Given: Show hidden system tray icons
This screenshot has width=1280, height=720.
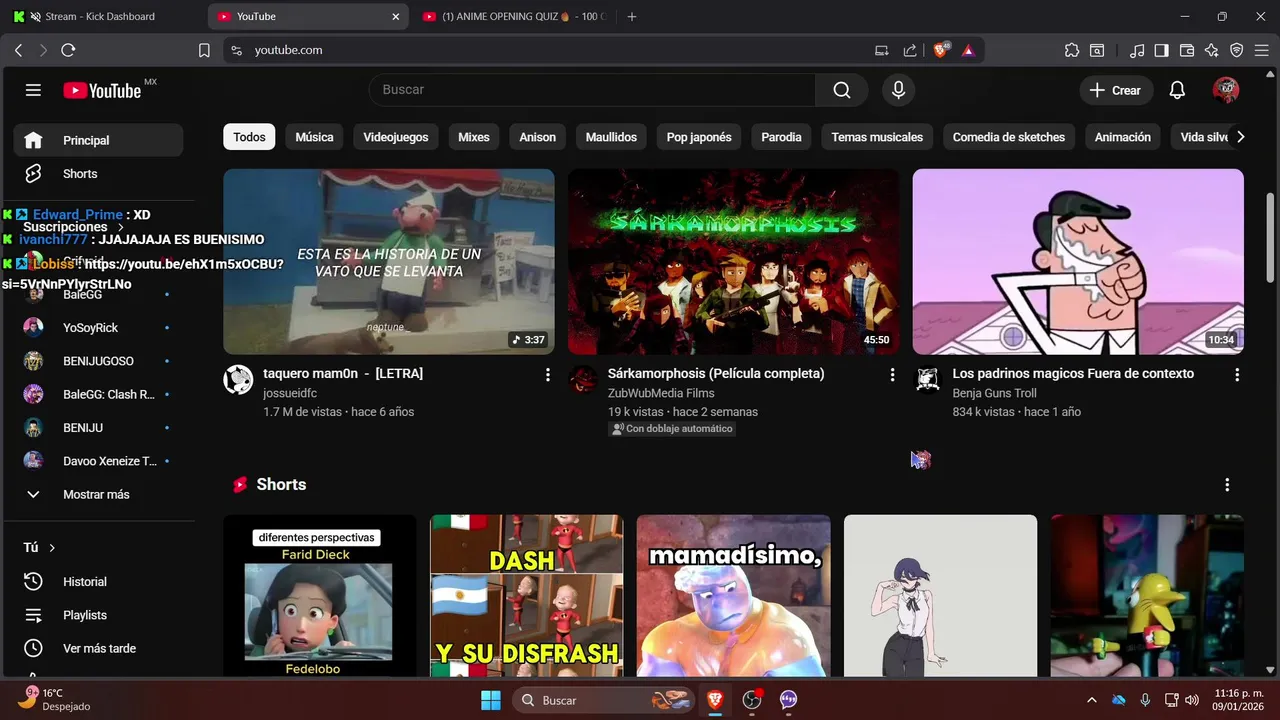Looking at the screenshot, I should coord(1091,700).
